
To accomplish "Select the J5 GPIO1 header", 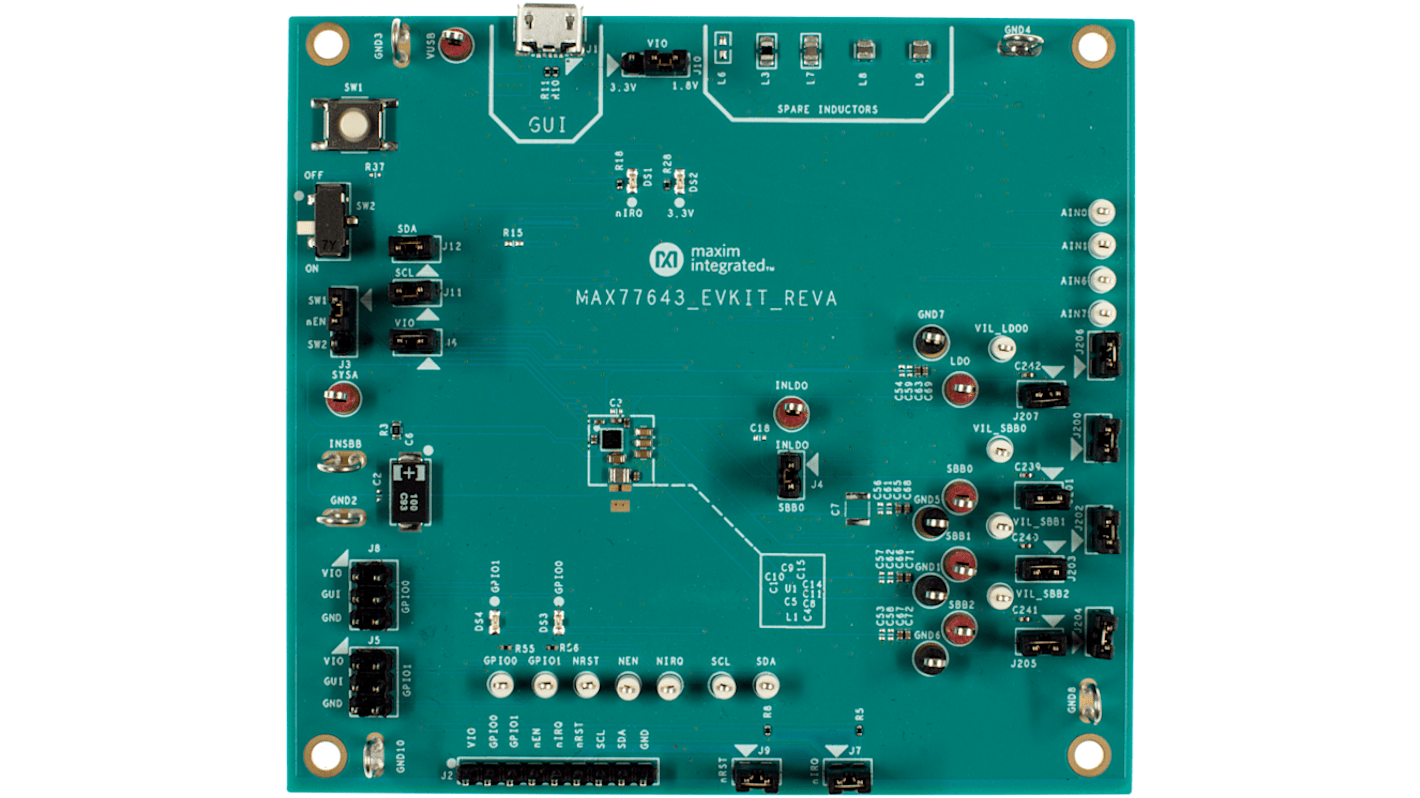I will click(x=372, y=682).
